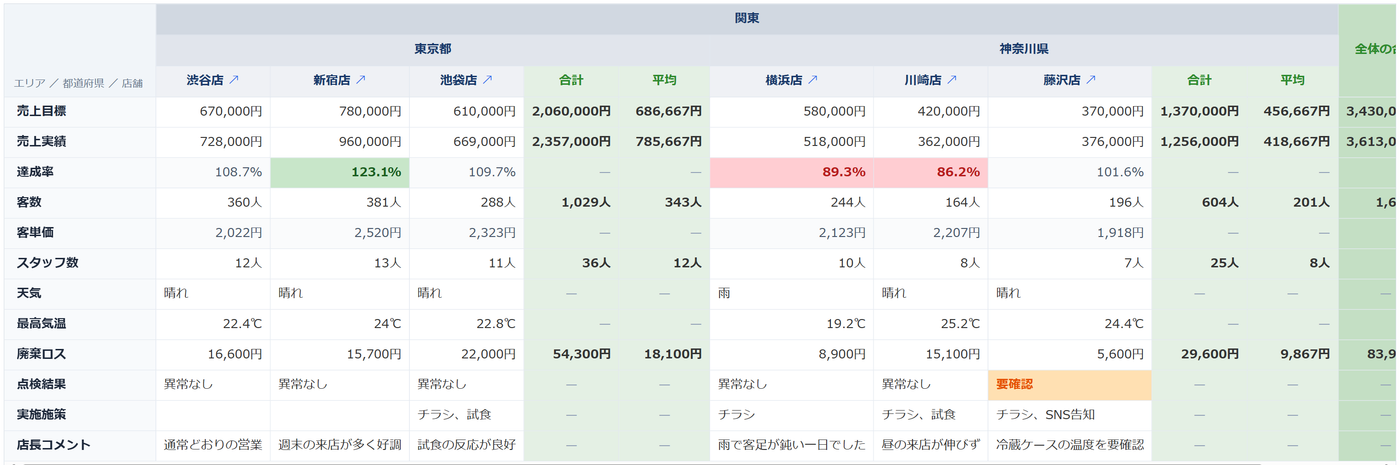Click the 天気 row header
Viewport: 1400px width, 465px height.
pyautogui.click(x=78, y=294)
